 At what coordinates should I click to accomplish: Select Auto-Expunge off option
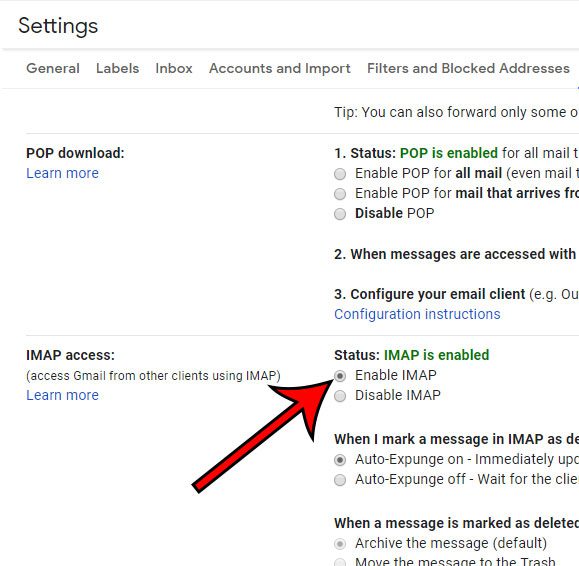[x=340, y=480]
